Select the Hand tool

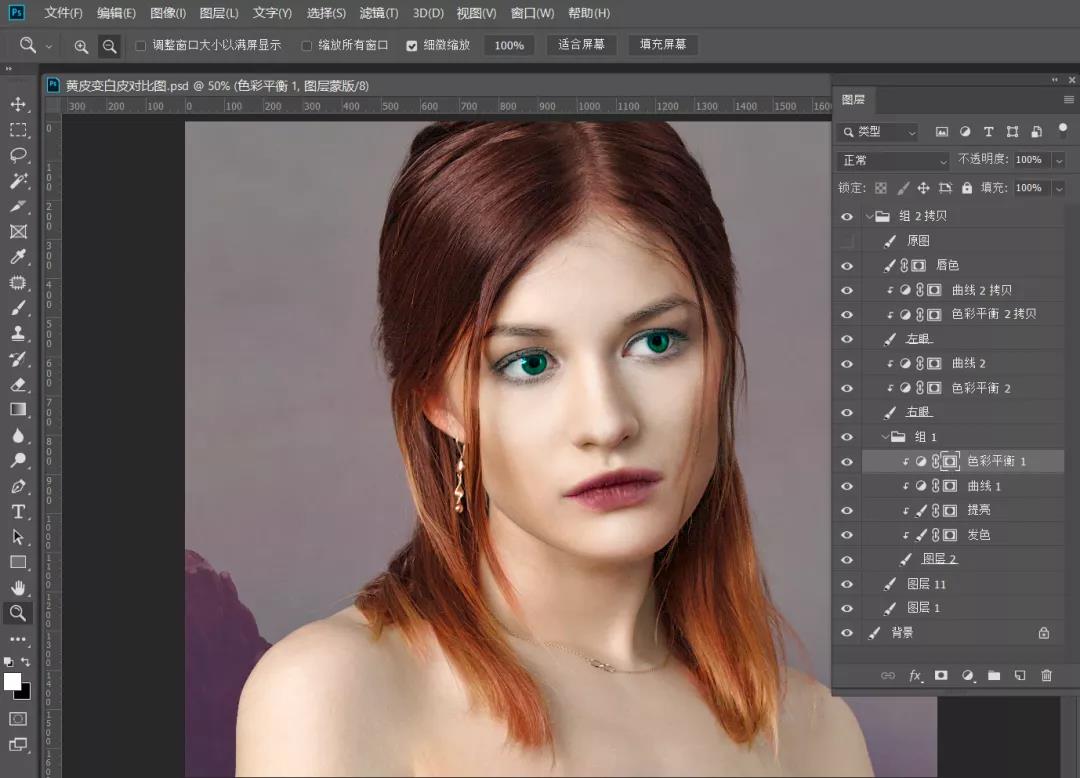pyautogui.click(x=18, y=587)
